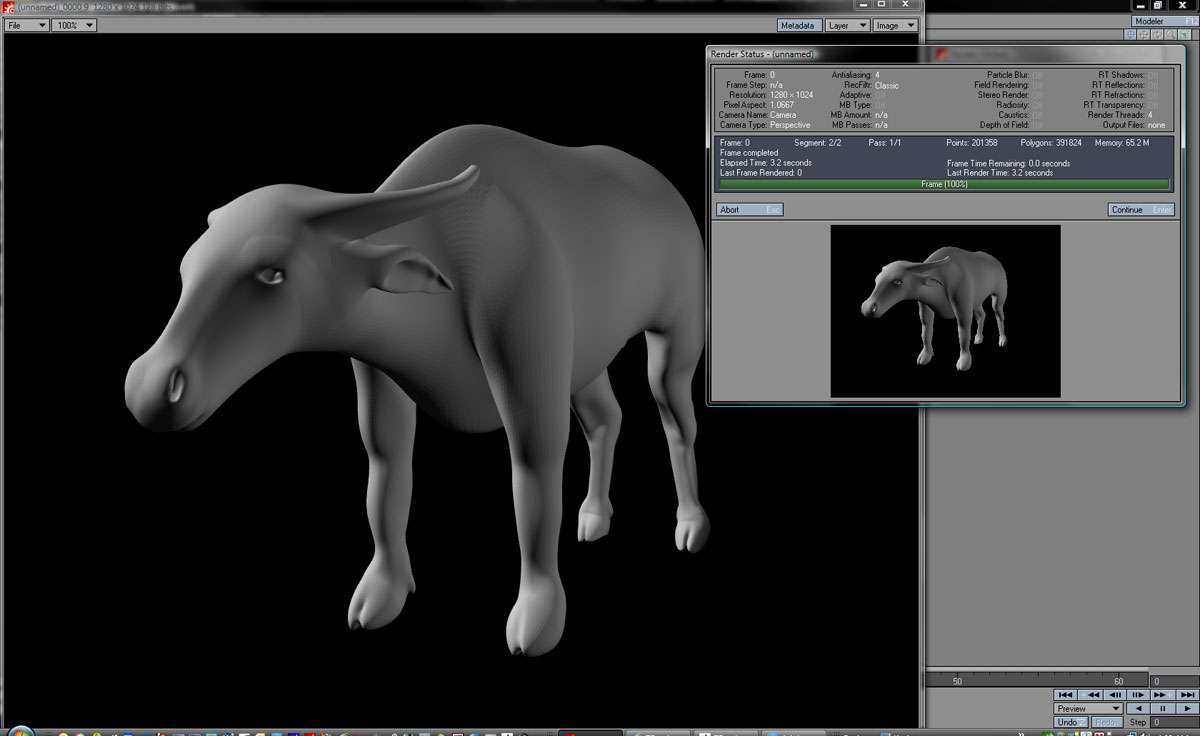Go to previous key frame (double rewind)
The image size is (1200, 736).
tap(1090, 695)
